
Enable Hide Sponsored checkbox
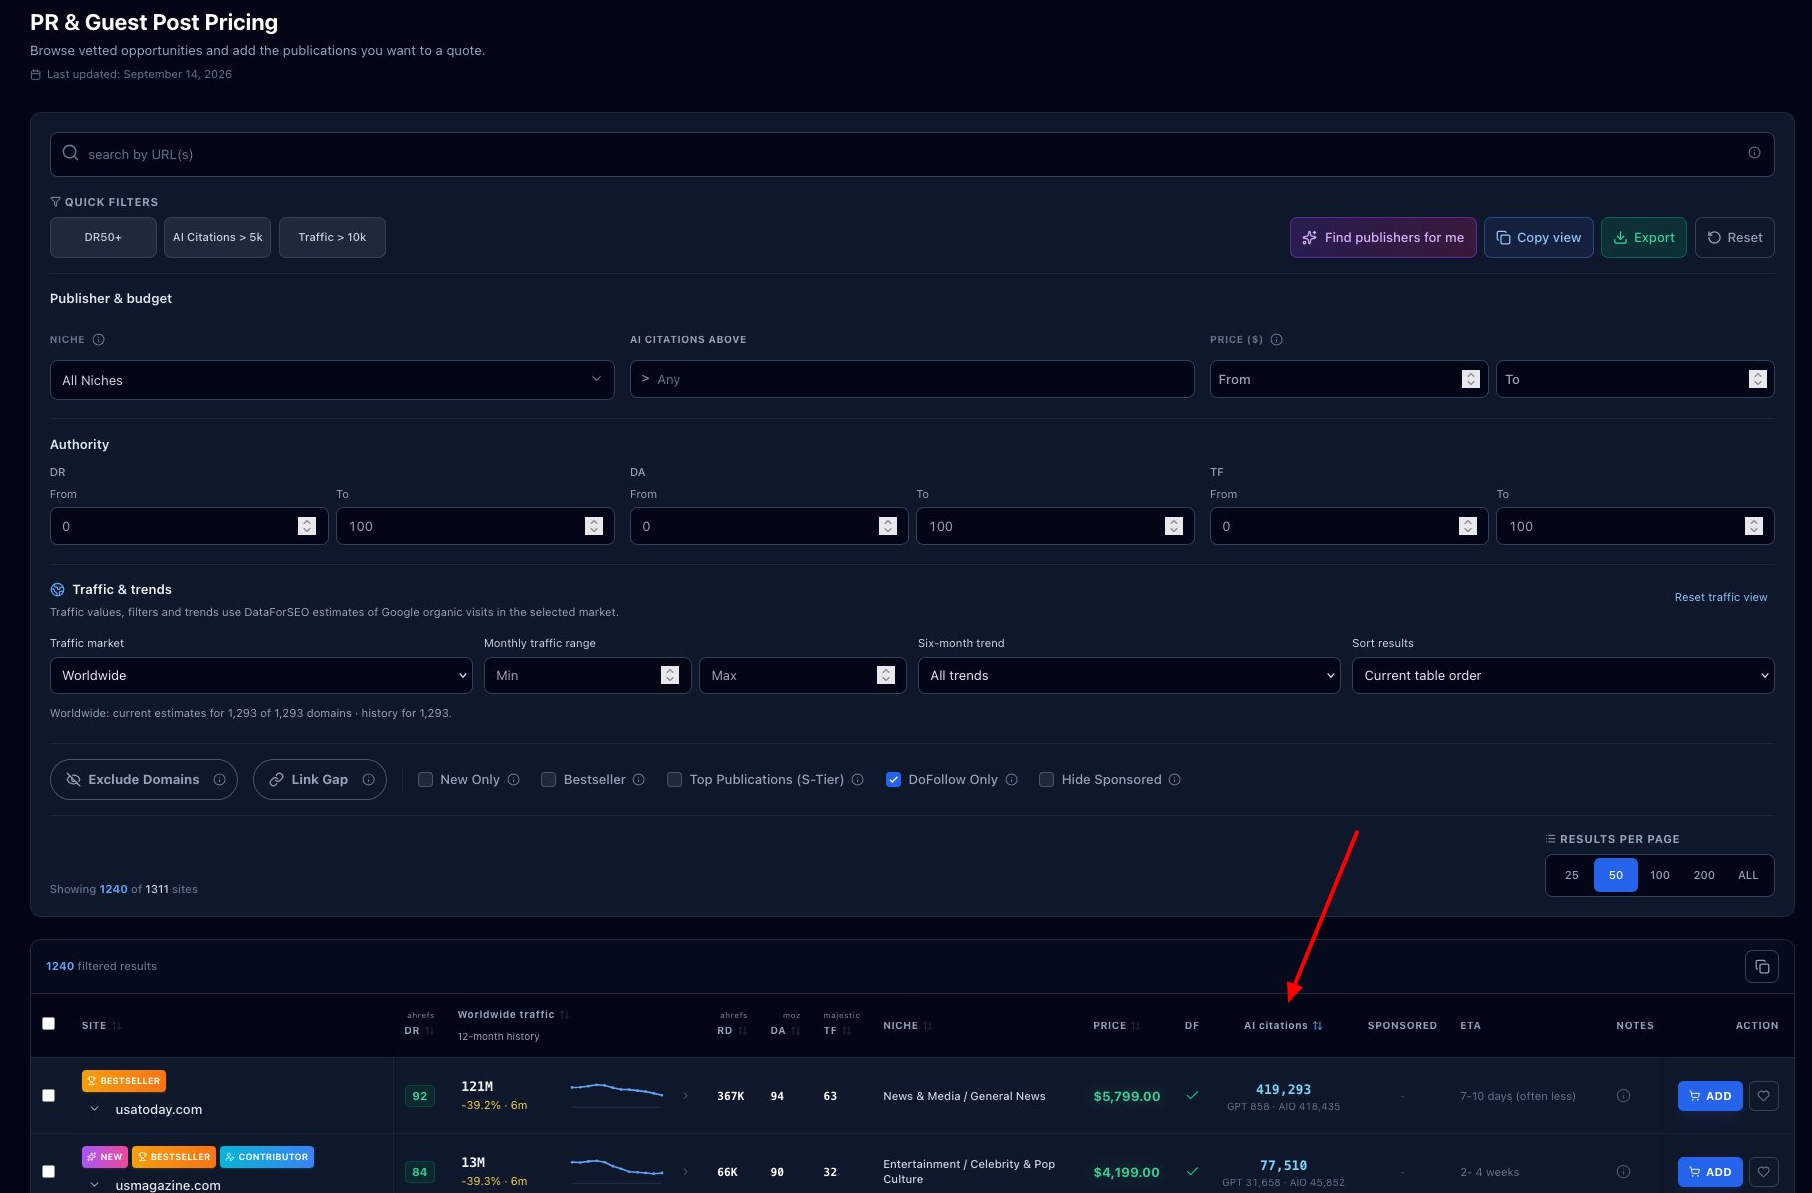coord(1046,780)
